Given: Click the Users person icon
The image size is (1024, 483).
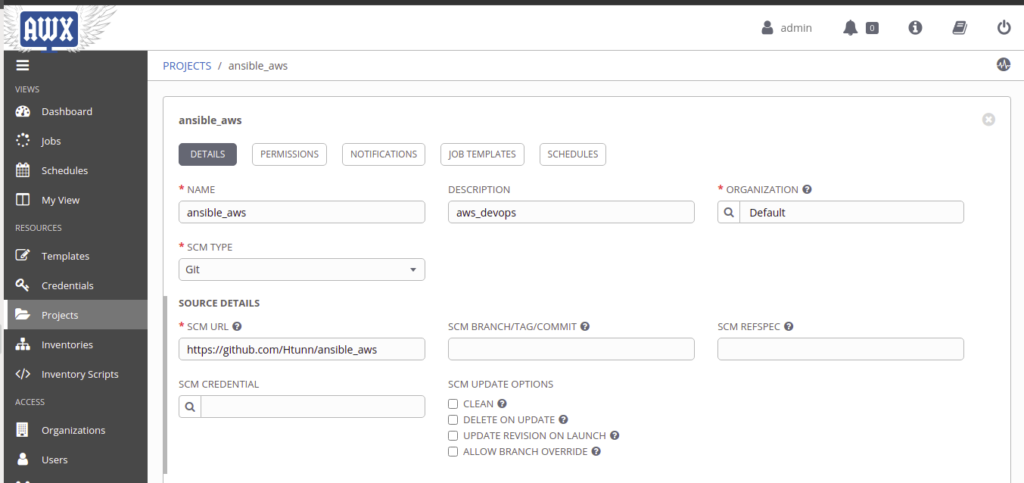Looking at the screenshot, I should [23, 460].
